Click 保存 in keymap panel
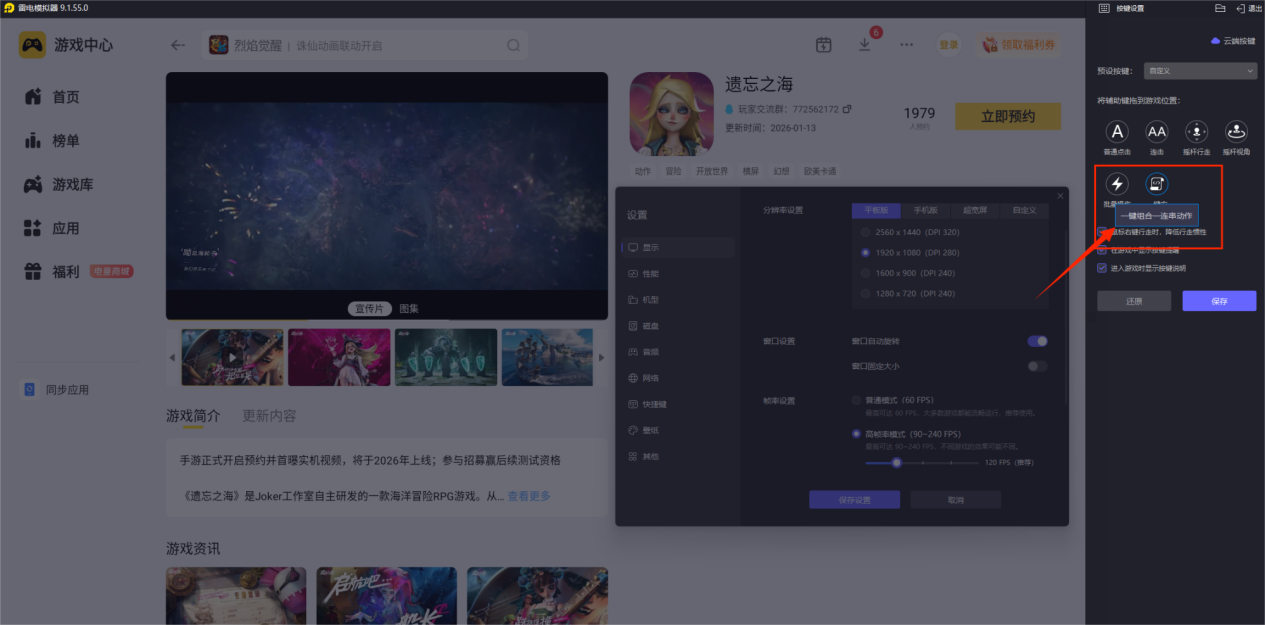 [1219, 301]
